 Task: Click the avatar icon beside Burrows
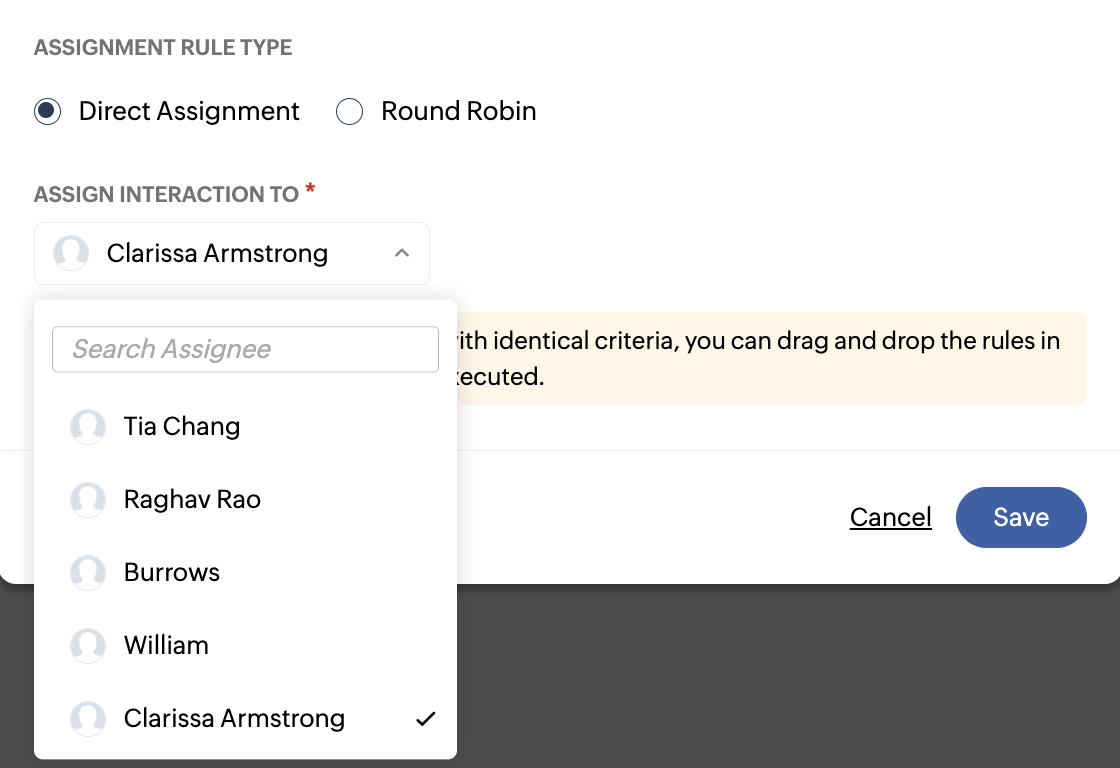coord(88,573)
